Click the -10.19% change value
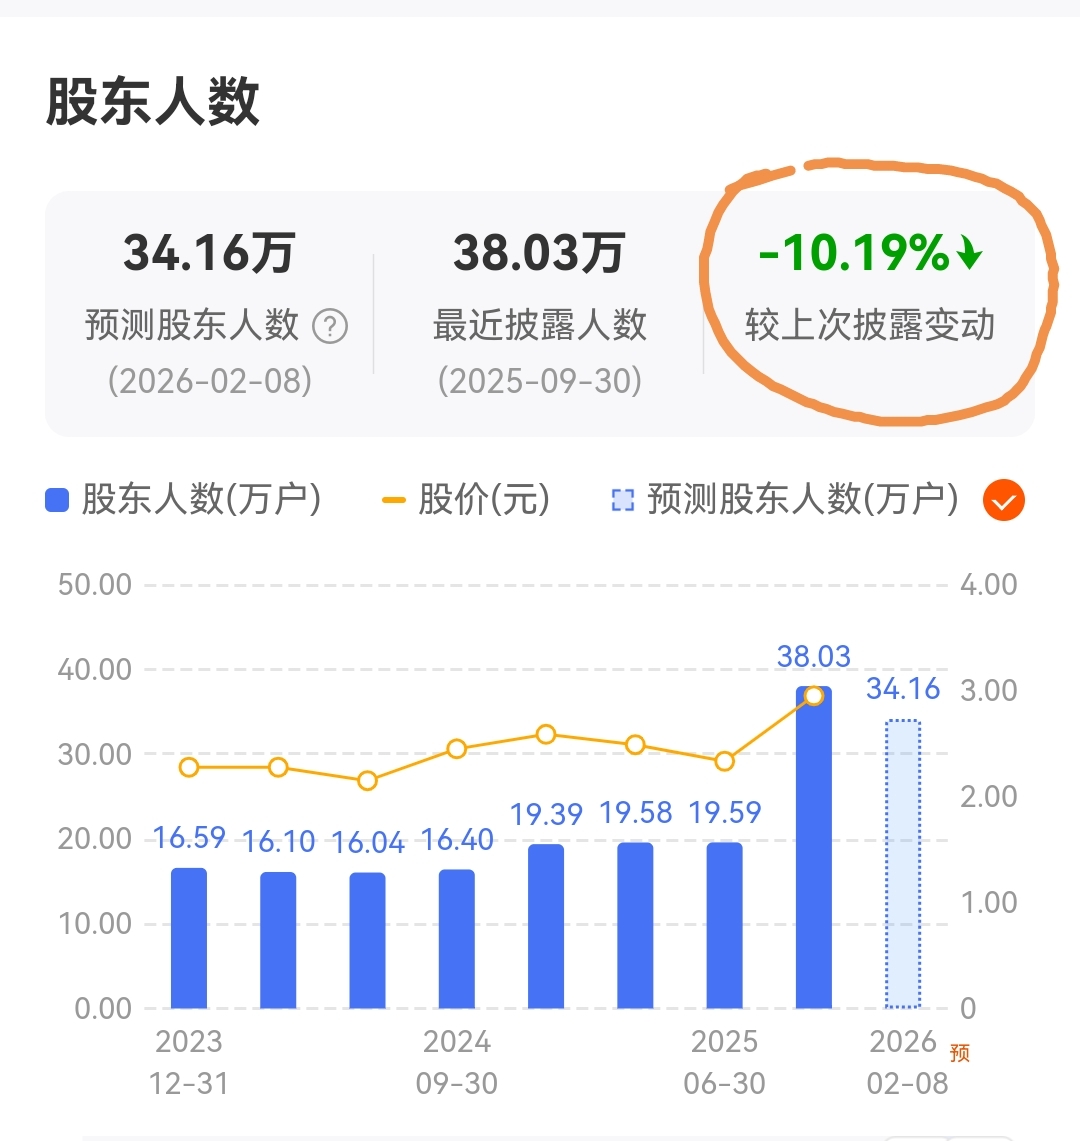 854,253
